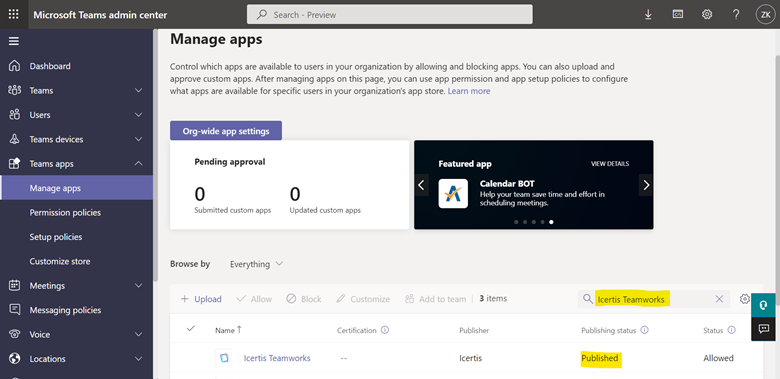The image size is (780, 379).
Task: Expand the Teams menu chevron
Action: (x=139, y=91)
